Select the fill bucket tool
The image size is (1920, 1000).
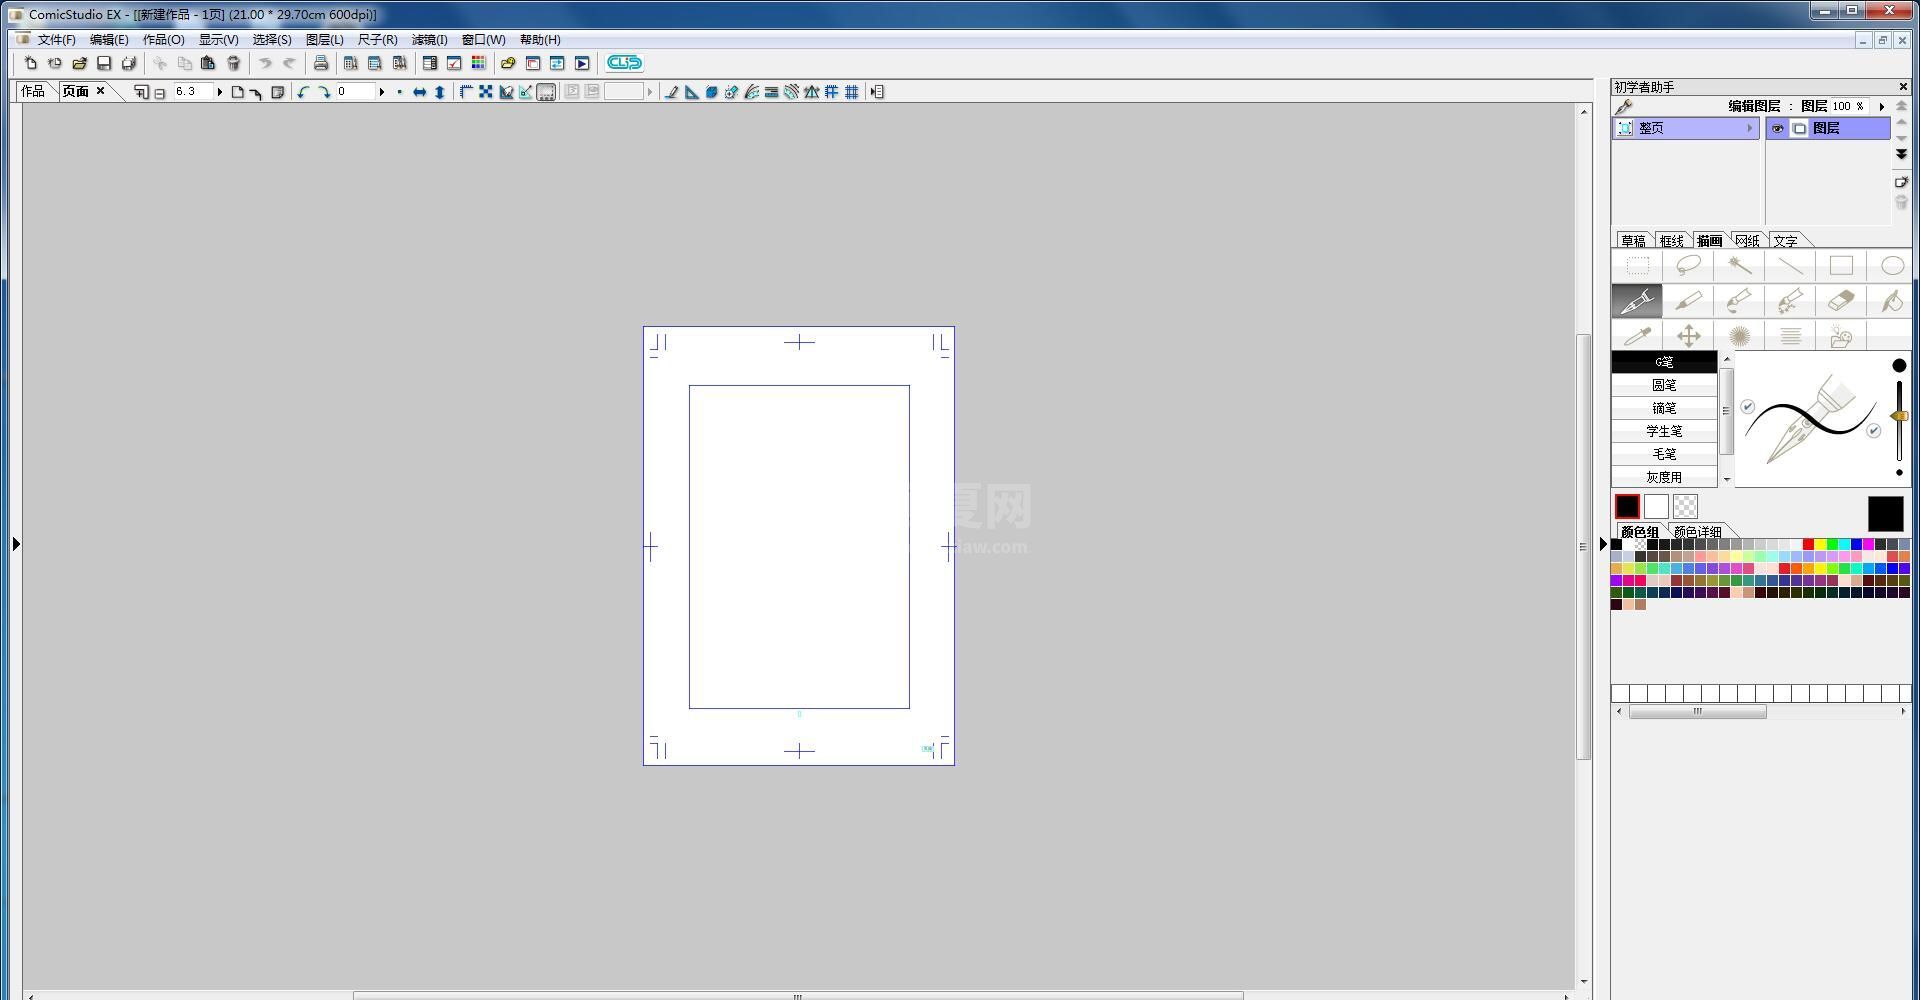(1891, 301)
